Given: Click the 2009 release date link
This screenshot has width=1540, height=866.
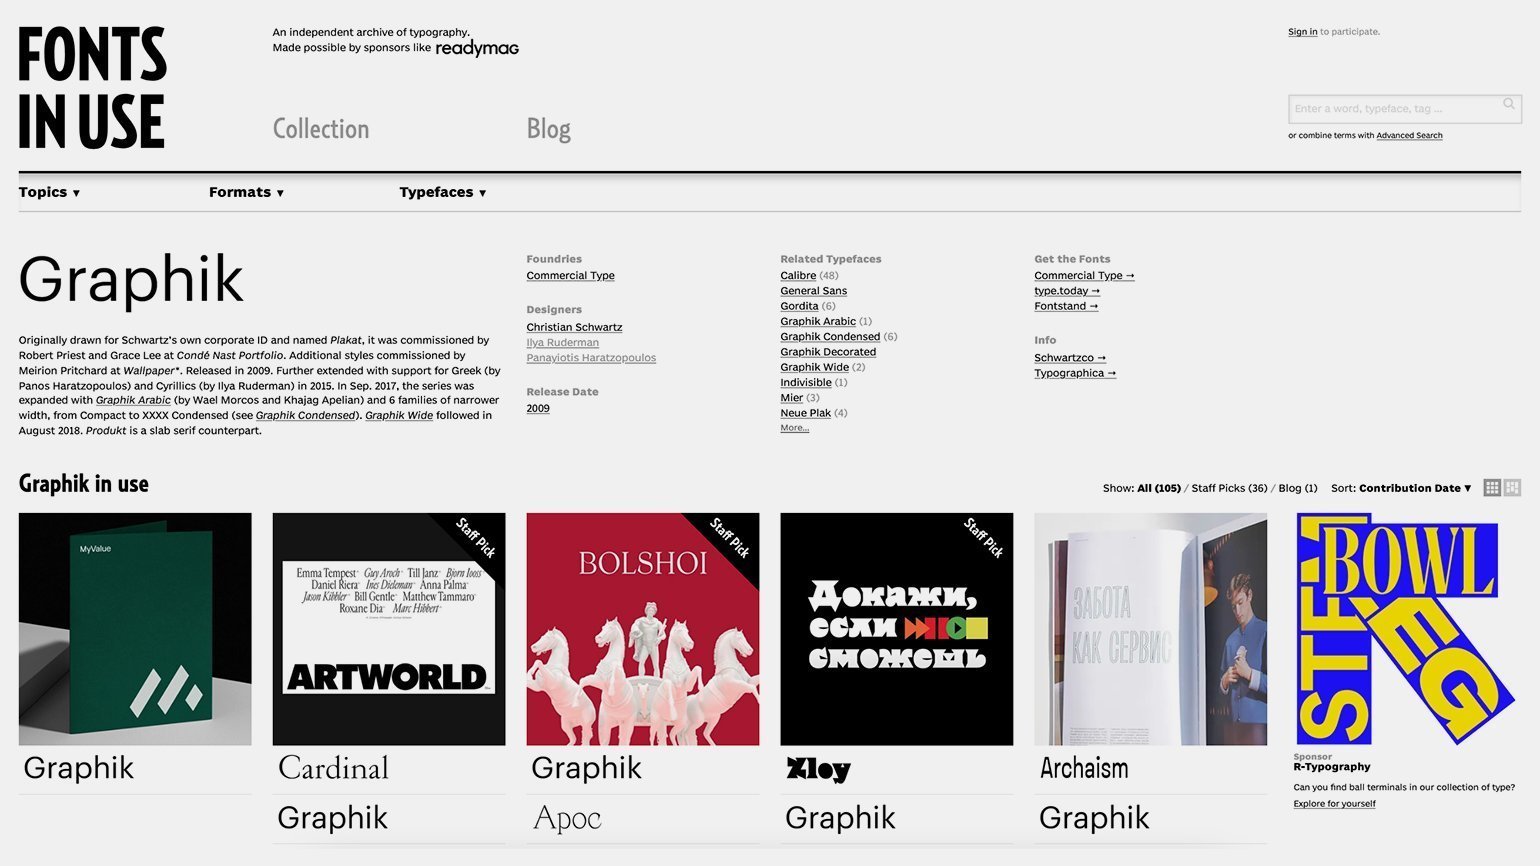Looking at the screenshot, I should 538,408.
